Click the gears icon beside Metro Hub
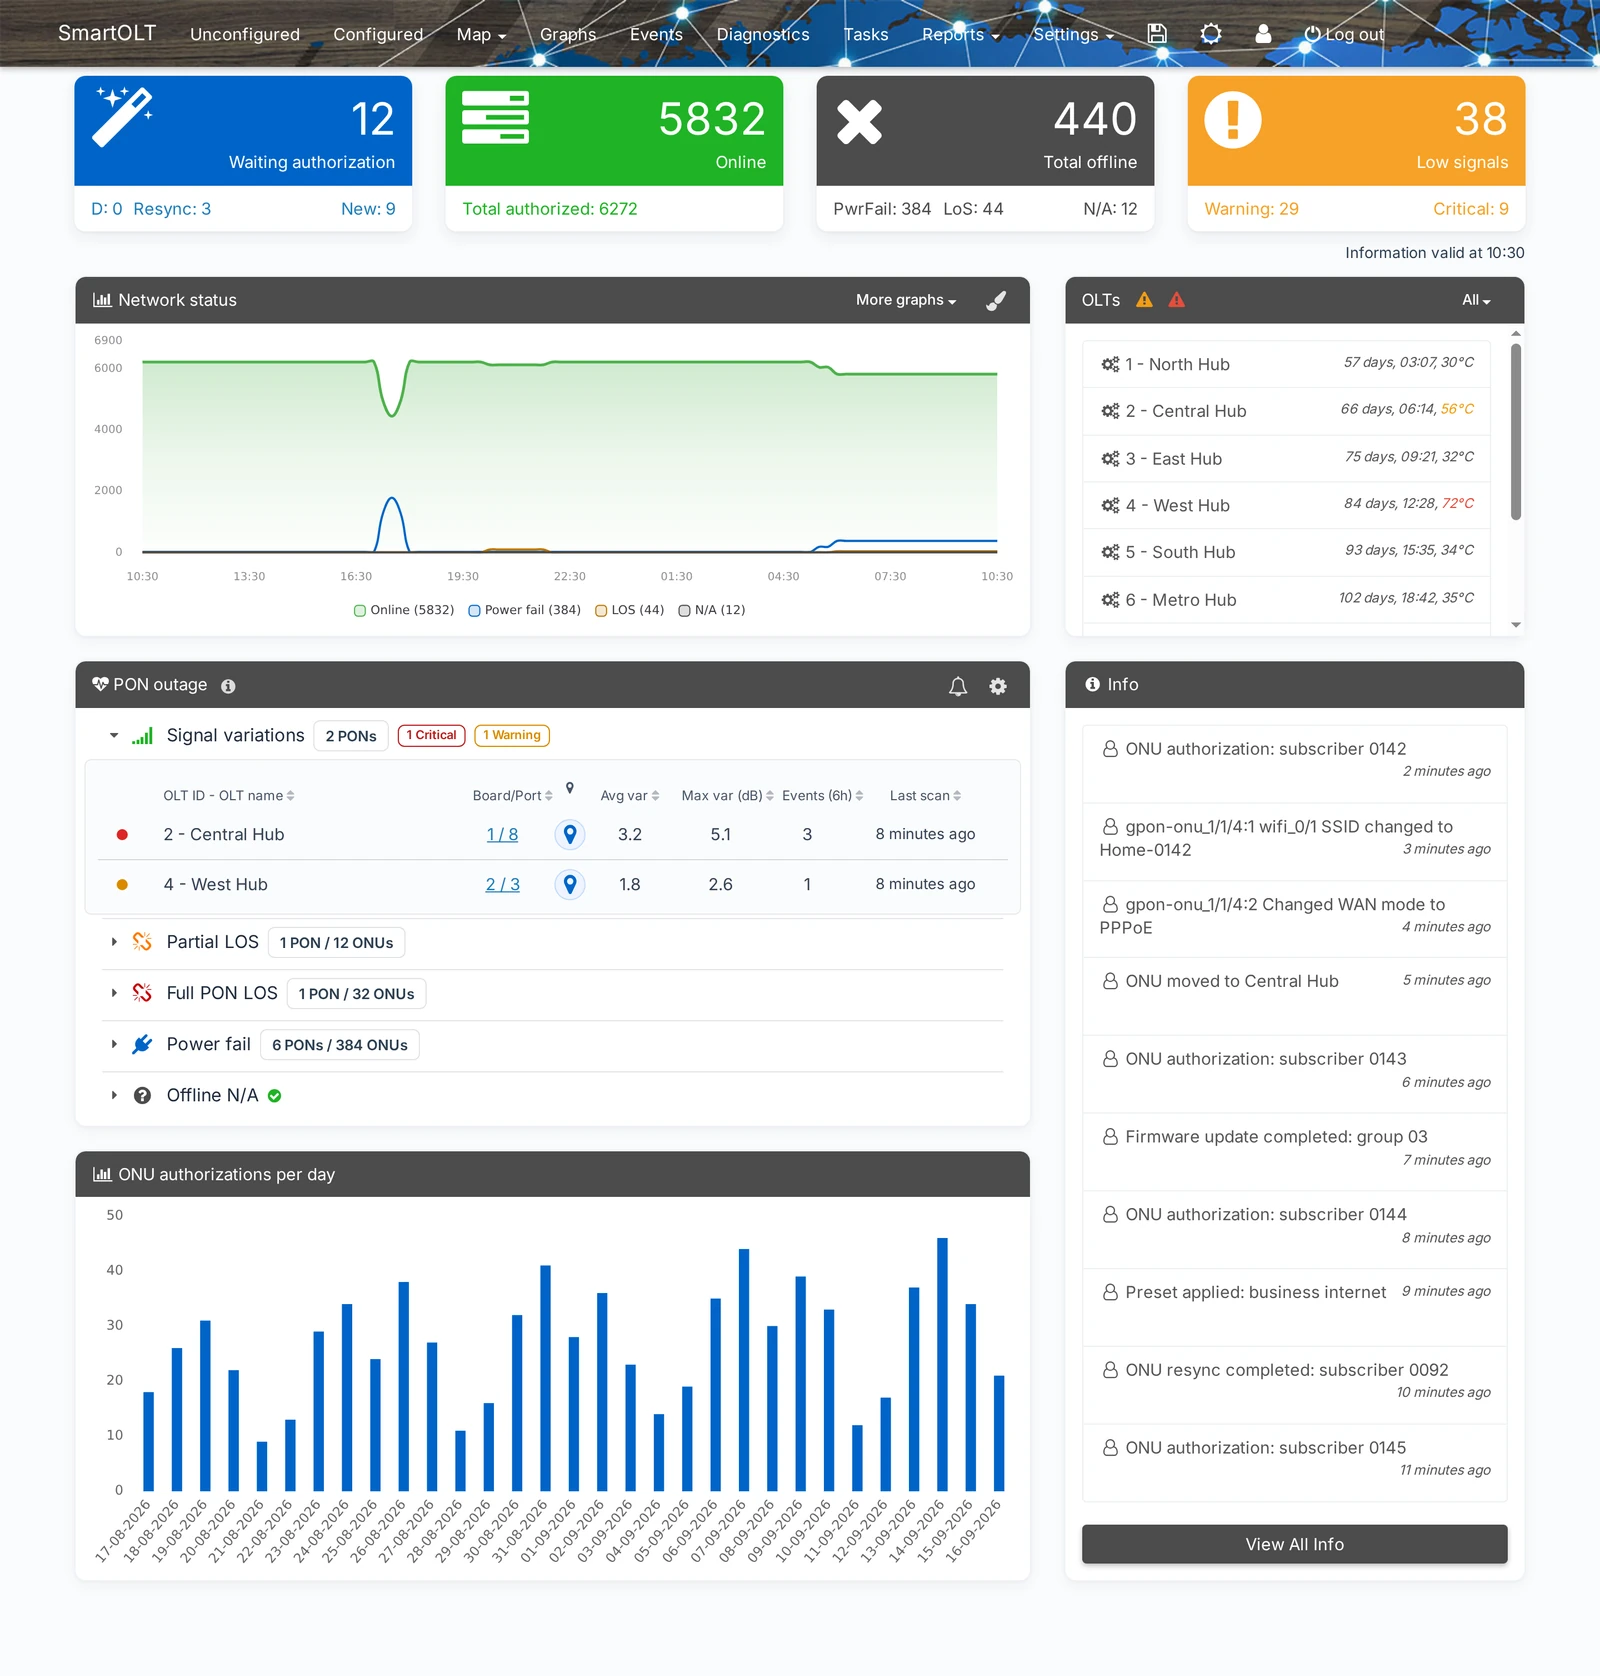The image size is (1600, 1676). coord(1110,600)
